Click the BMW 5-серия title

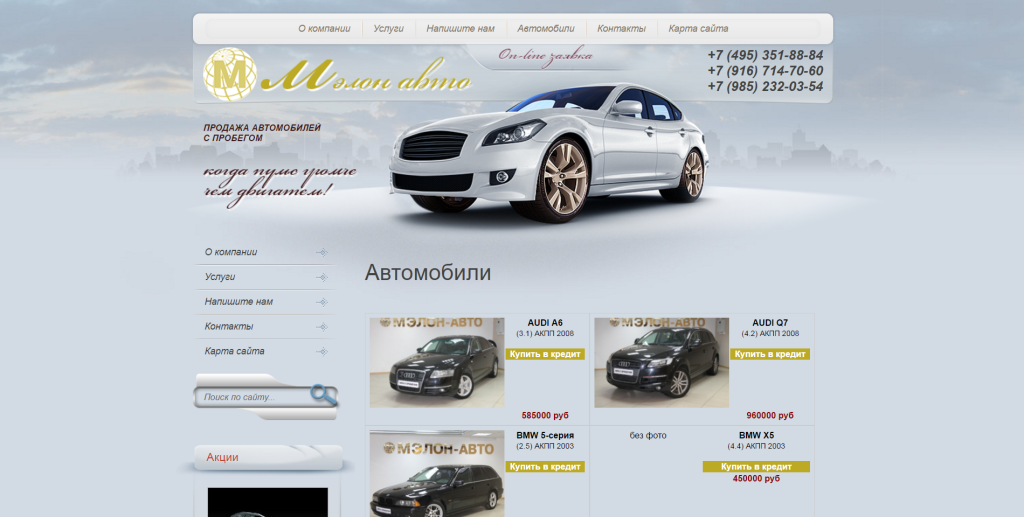pos(545,435)
